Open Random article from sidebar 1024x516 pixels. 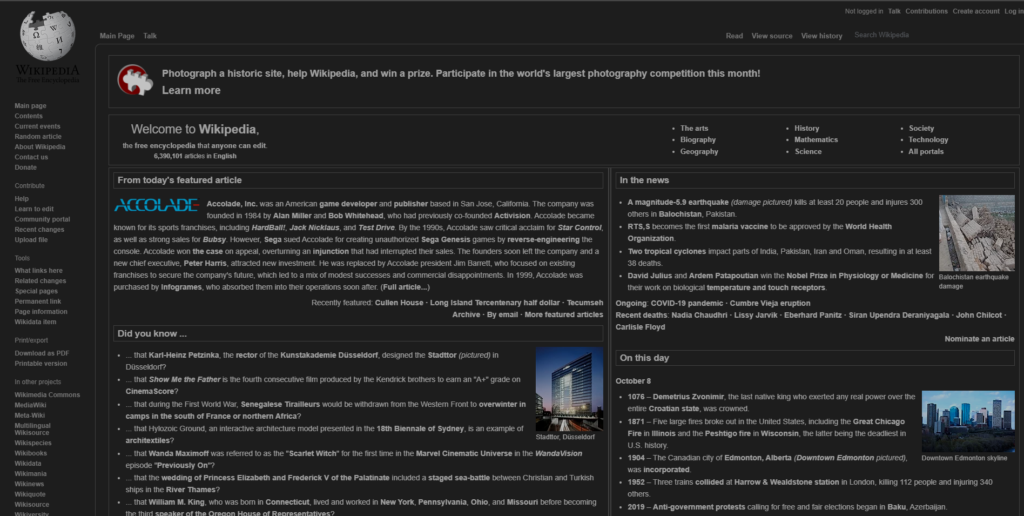[38, 137]
